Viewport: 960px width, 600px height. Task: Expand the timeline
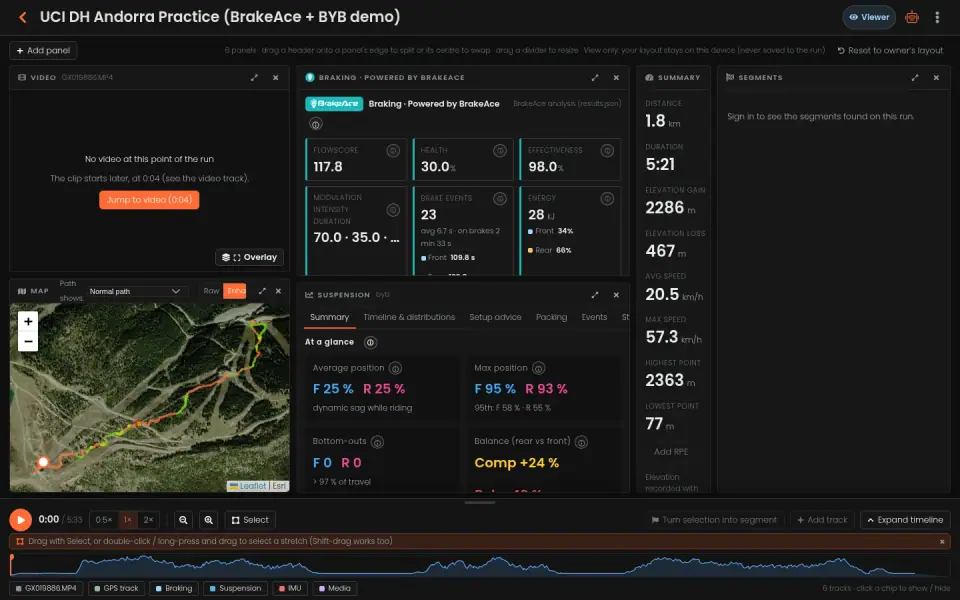905,520
